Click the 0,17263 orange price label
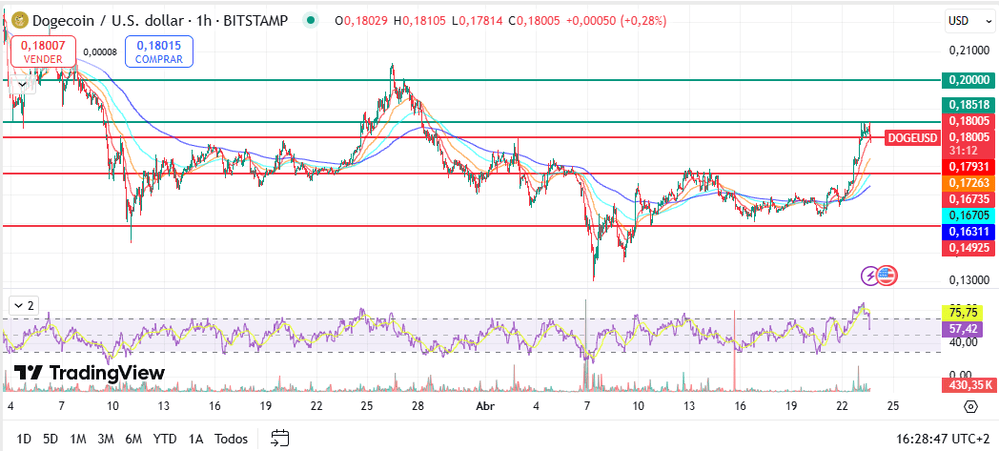This screenshot has width=999, height=451. (968, 183)
